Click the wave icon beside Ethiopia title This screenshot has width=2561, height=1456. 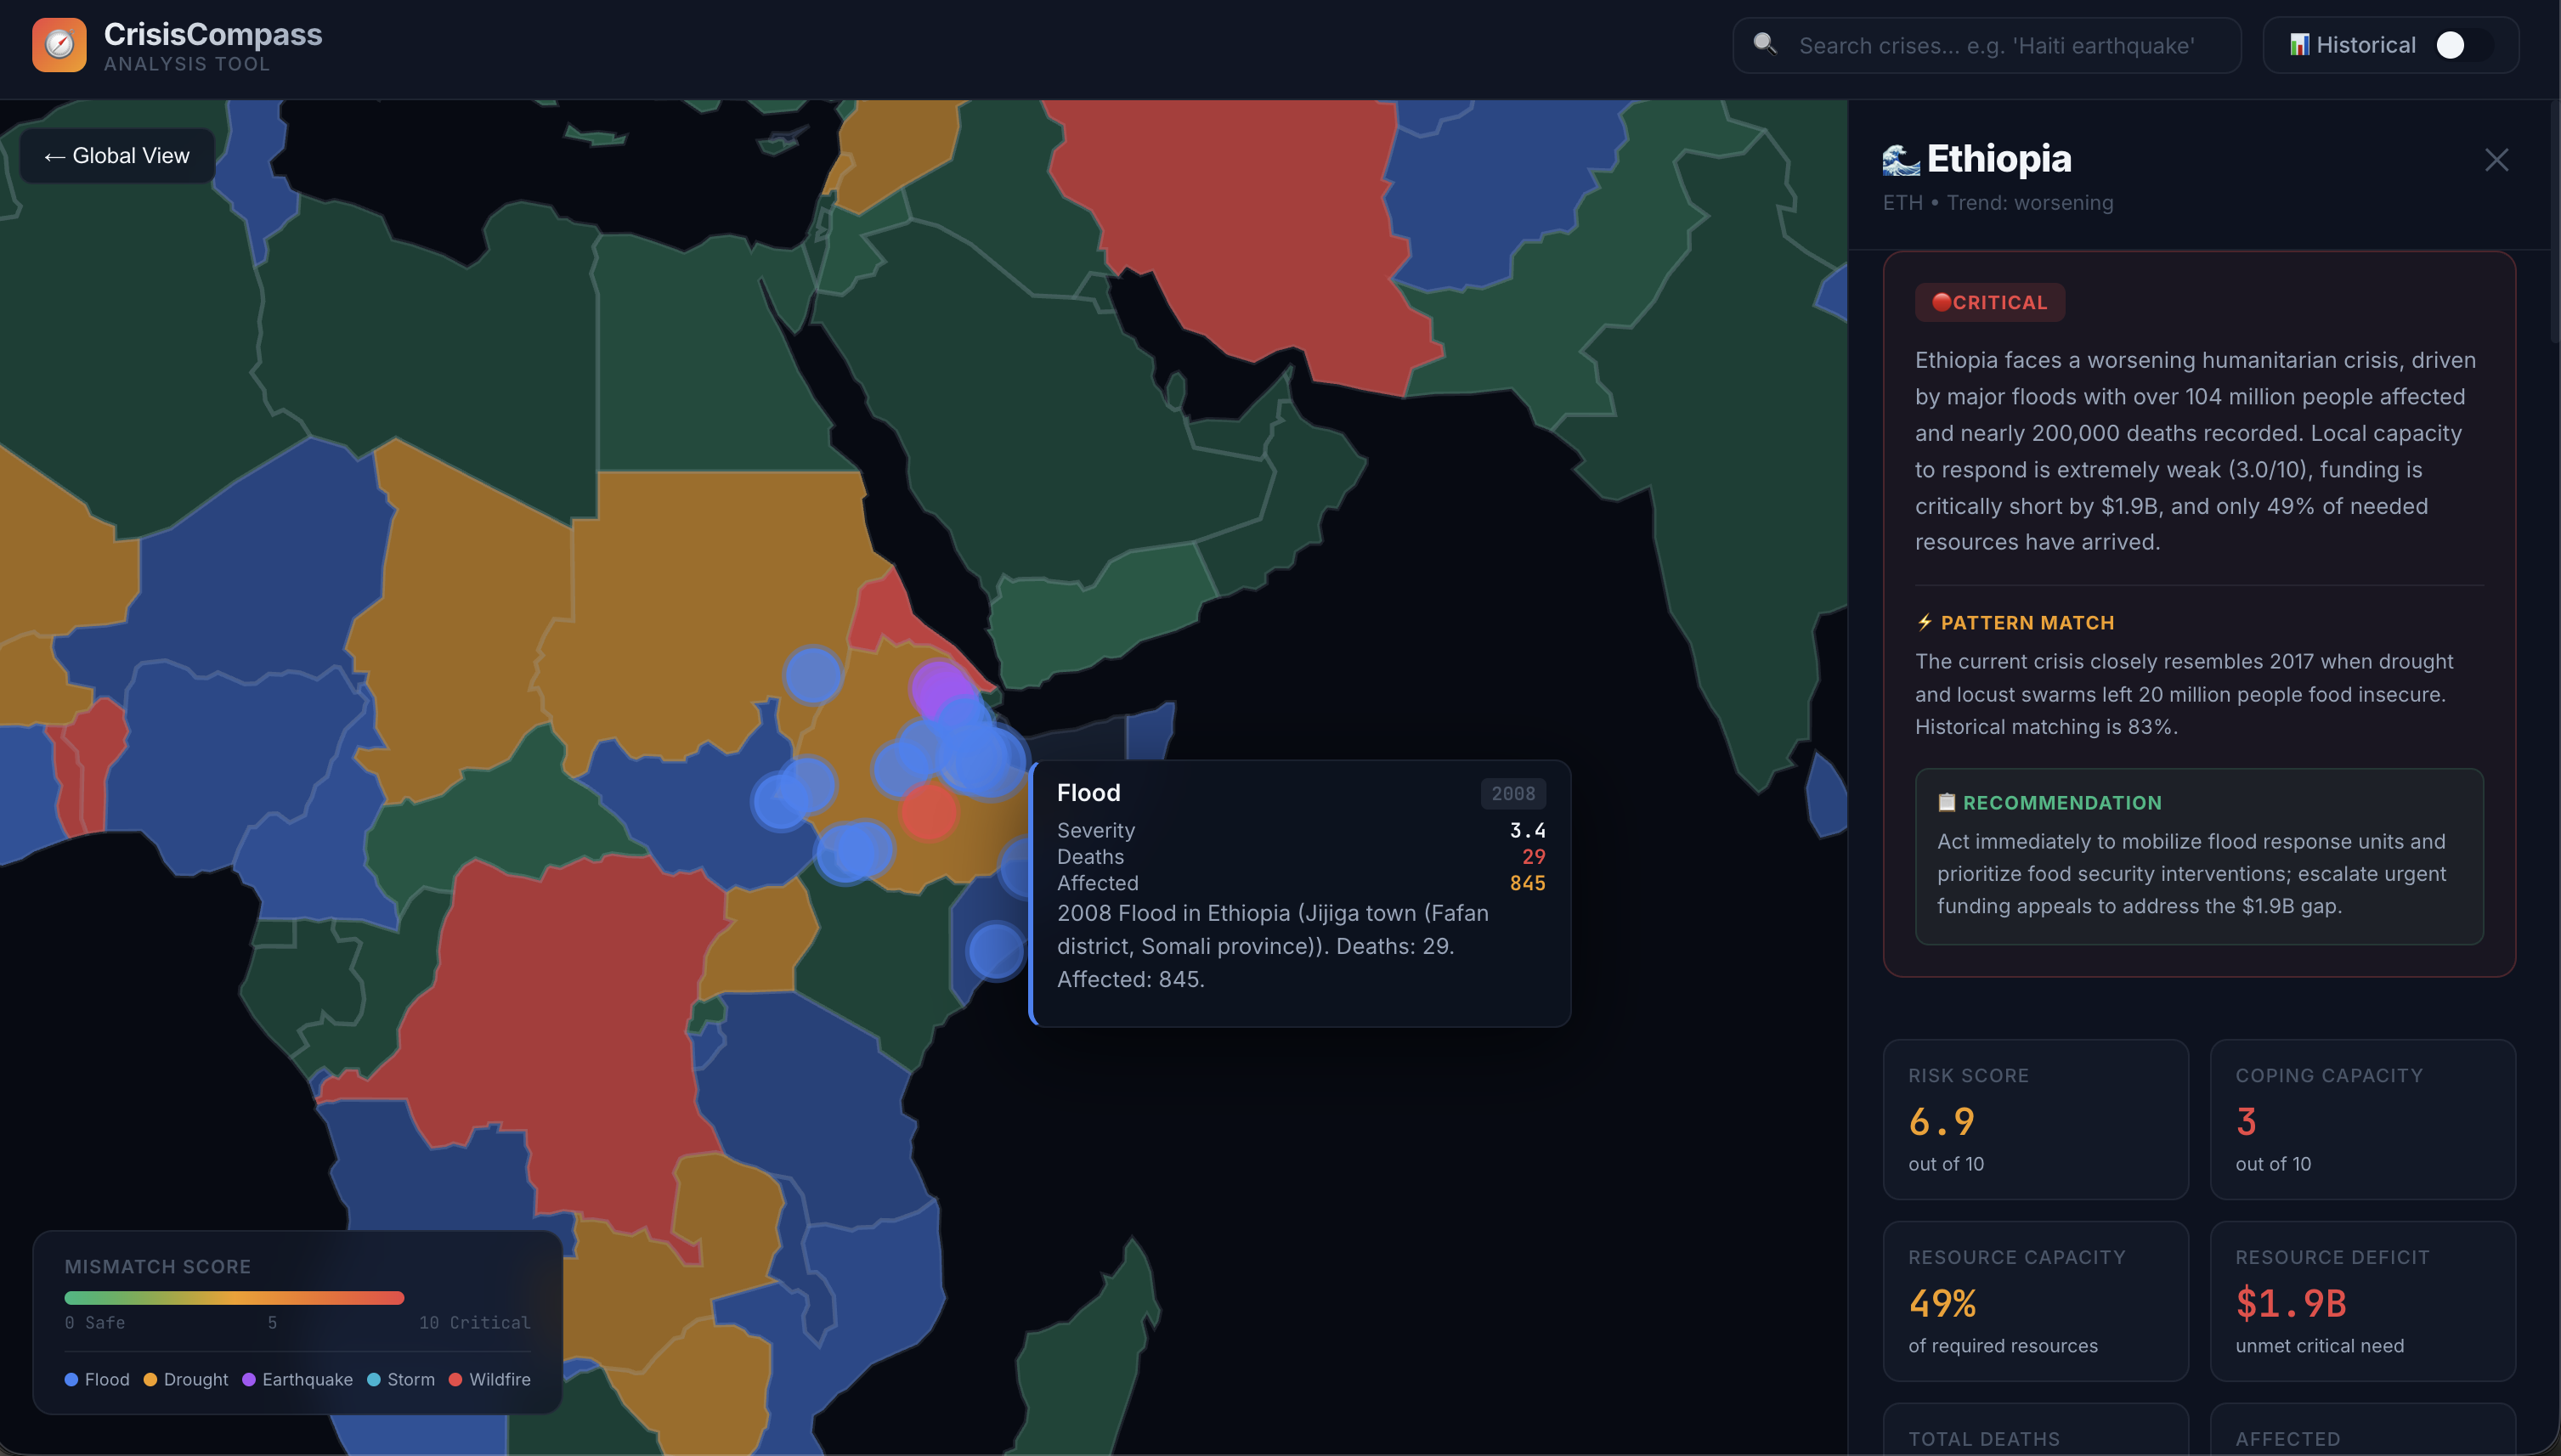[1901, 160]
